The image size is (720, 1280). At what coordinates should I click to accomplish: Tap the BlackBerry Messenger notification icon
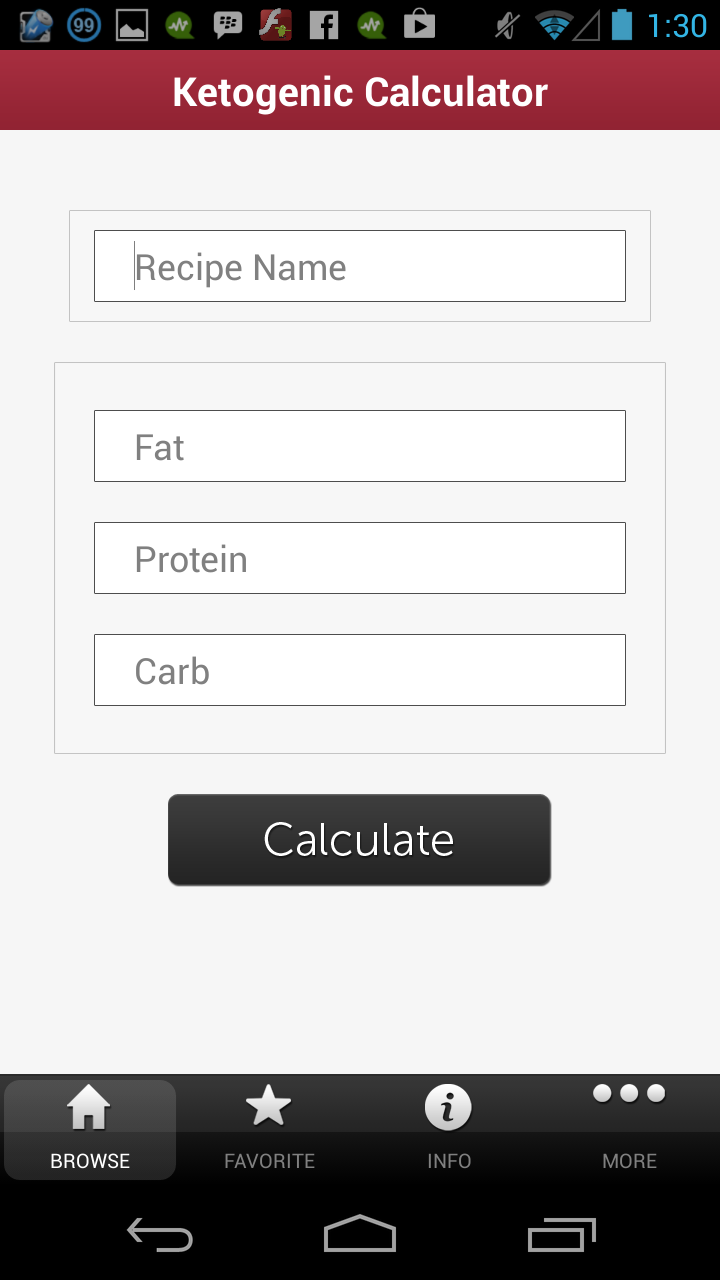(228, 25)
